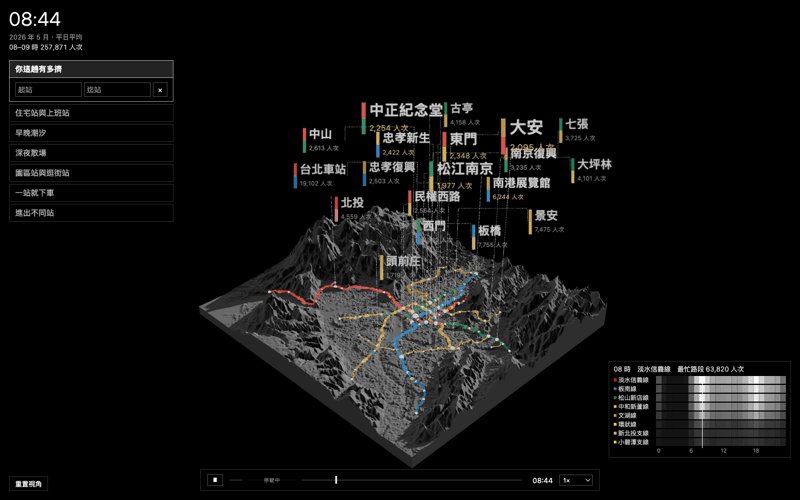The width and height of the screenshot is (800, 500).
Task: Select the 古亭 station label
Action: coord(462,108)
